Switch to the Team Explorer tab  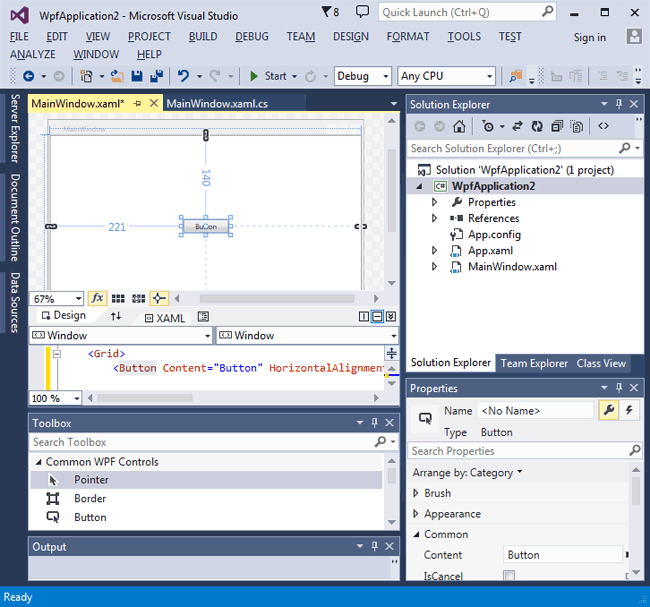point(534,363)
